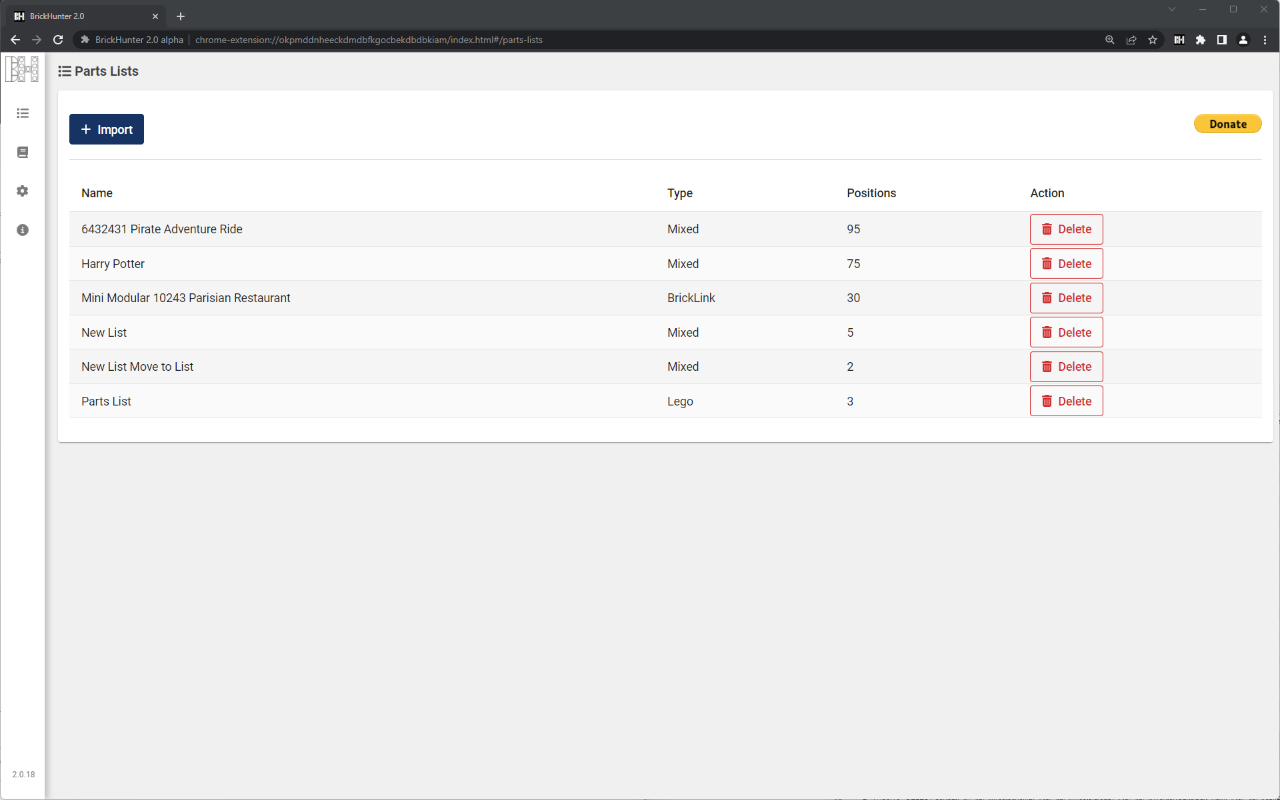Click the Action column header
Image resolution: width=1280 pixels, height=800 pixels.
coord(1047,193)
